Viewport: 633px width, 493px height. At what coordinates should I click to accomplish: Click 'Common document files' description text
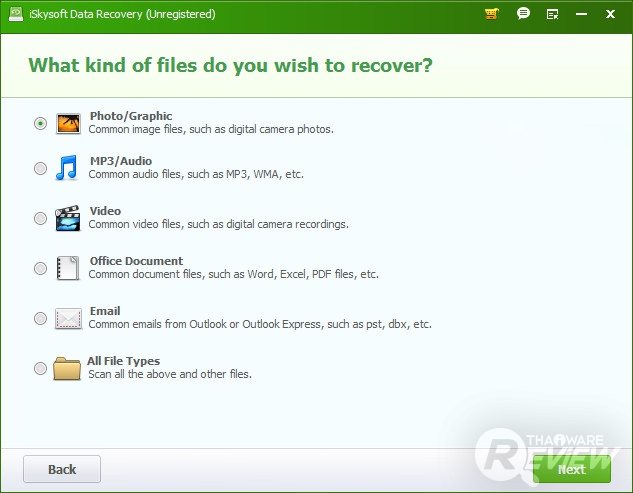233,274
